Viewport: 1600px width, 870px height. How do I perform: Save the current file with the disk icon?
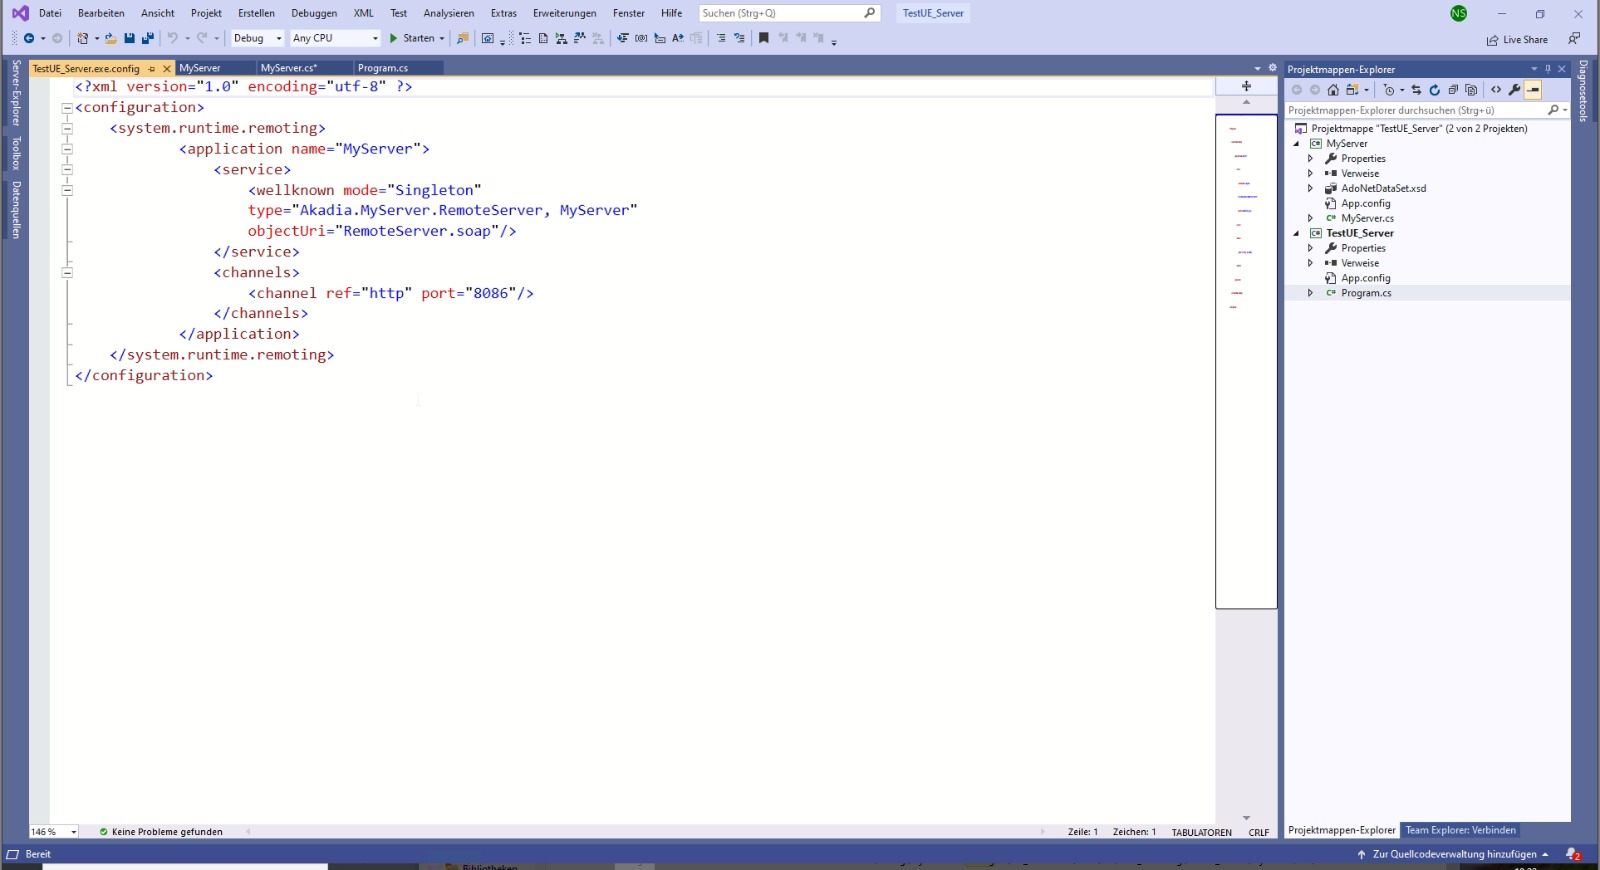coord(129,38)
